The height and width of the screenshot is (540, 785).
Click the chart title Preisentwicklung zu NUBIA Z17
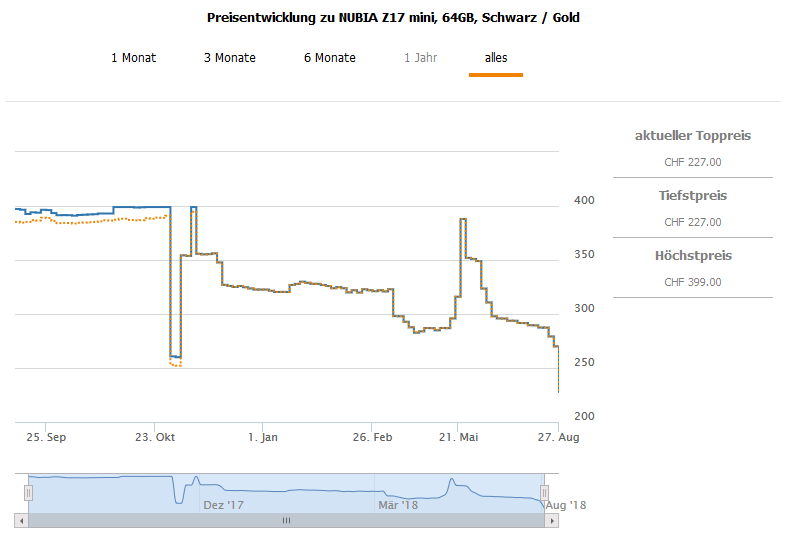point(392,18)
